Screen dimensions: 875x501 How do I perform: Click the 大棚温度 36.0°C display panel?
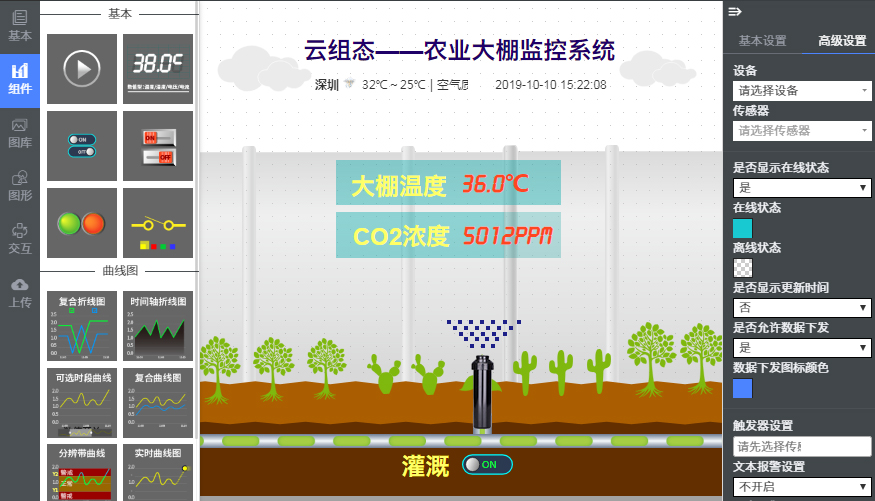[x=448, y=184]
